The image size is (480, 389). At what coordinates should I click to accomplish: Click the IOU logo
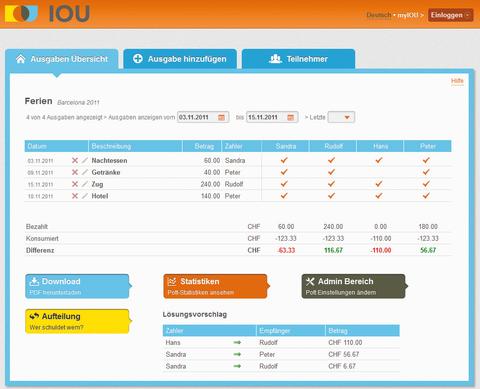(47, 14)
